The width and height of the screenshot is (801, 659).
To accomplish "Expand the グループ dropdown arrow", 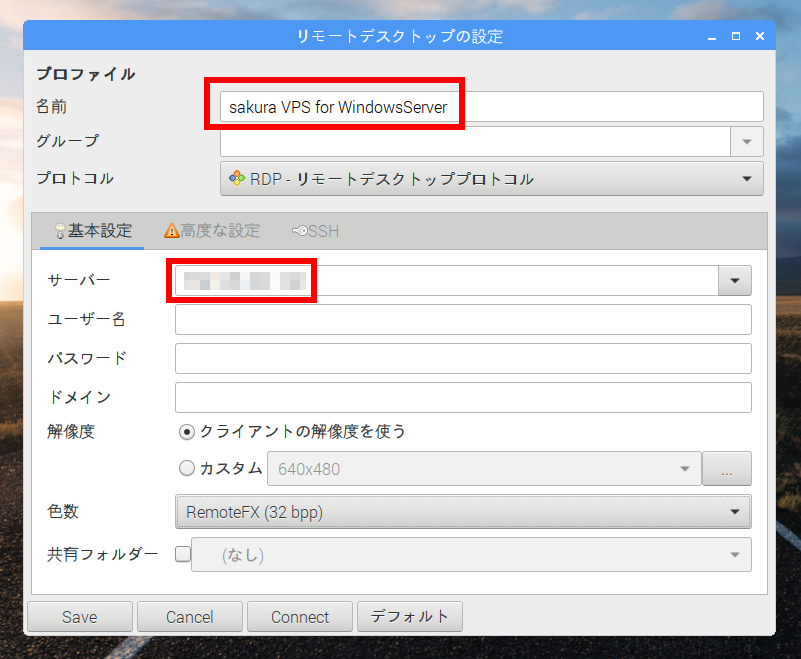I will tap(746, 142).
